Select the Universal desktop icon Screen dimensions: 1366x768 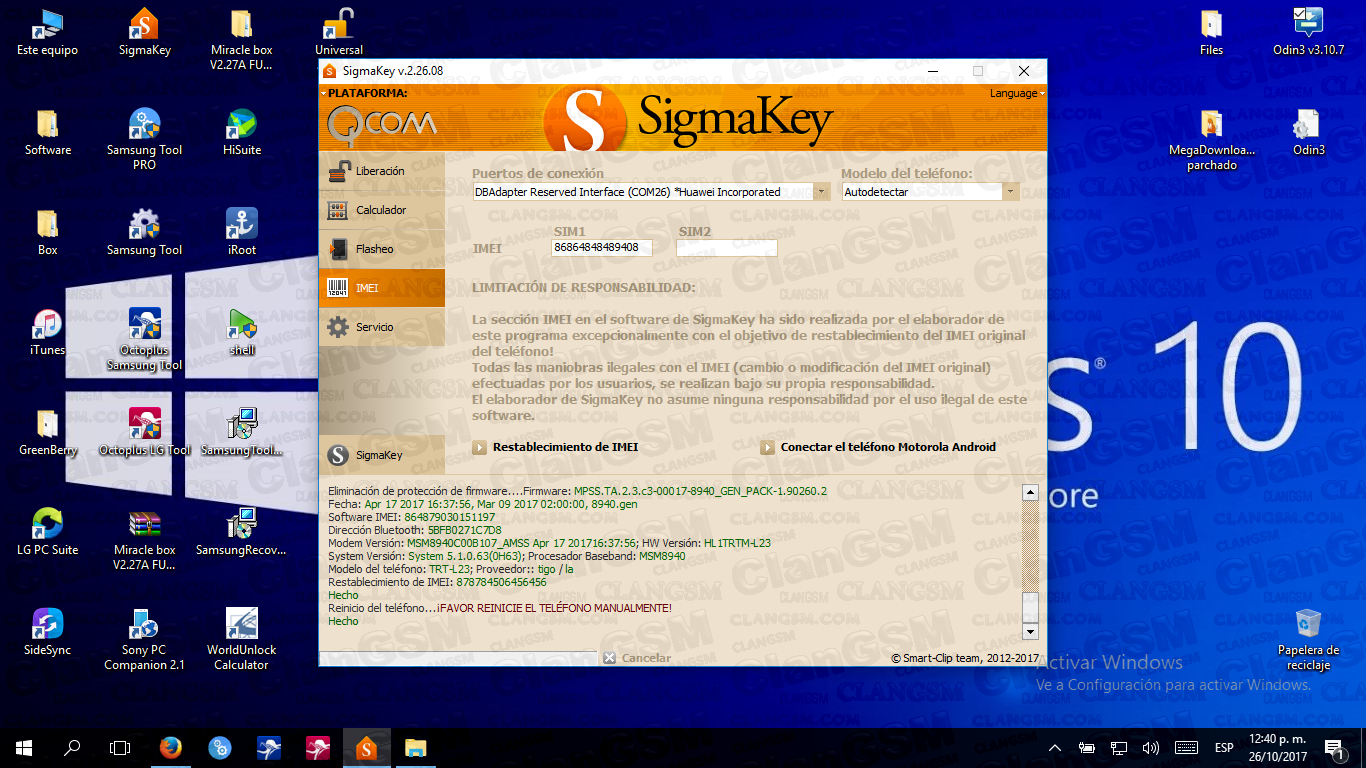339,32
